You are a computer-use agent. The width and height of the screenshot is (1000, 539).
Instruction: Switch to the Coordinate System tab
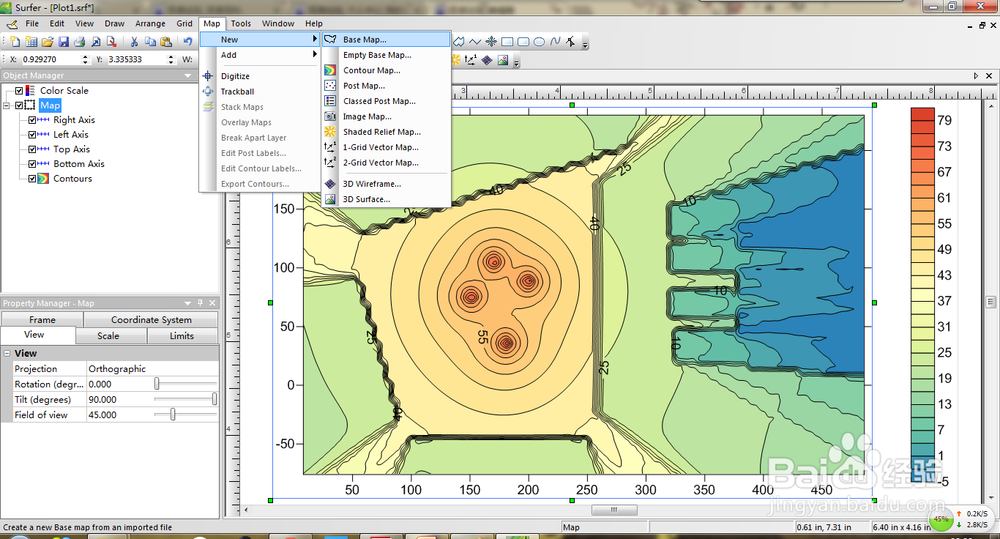click(151, 320)
